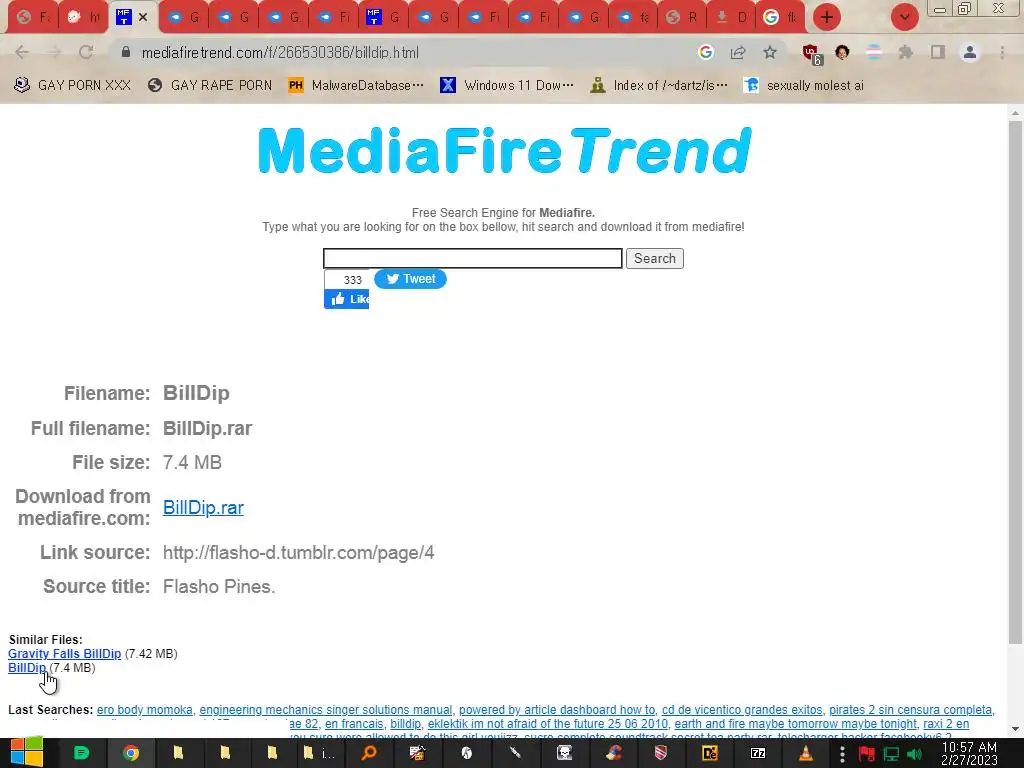Open the Chrome profile menu
Viewport: 1024px width, 768px height.
pyautogui.click(x=970, y=52)
